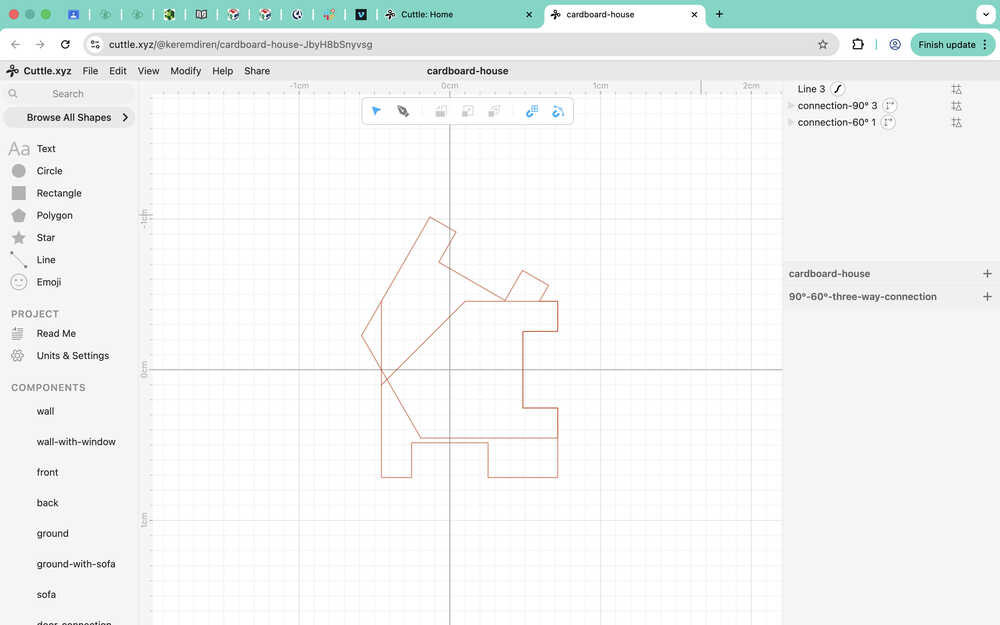
Task: Switch to the pinned Slack tab
Action: pos(329,14)
